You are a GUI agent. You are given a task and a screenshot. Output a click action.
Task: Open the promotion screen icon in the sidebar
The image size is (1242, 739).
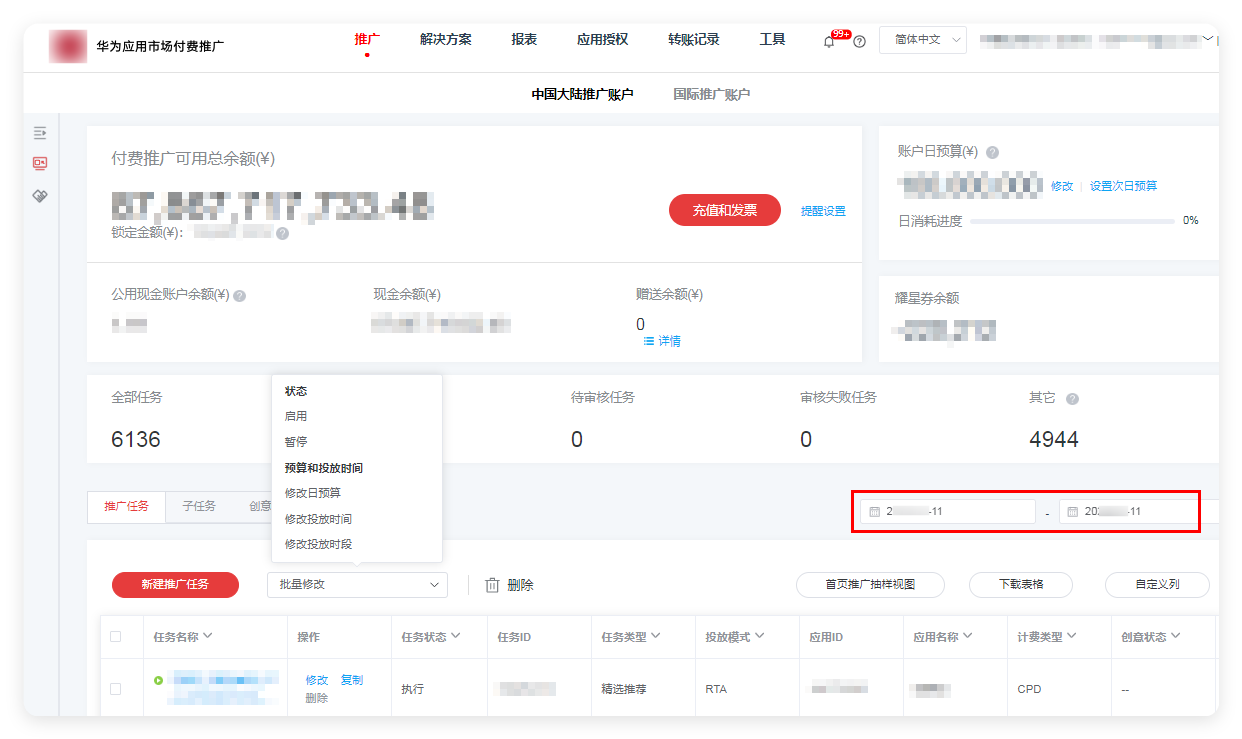pyautogui.click(x=40, y=163)
